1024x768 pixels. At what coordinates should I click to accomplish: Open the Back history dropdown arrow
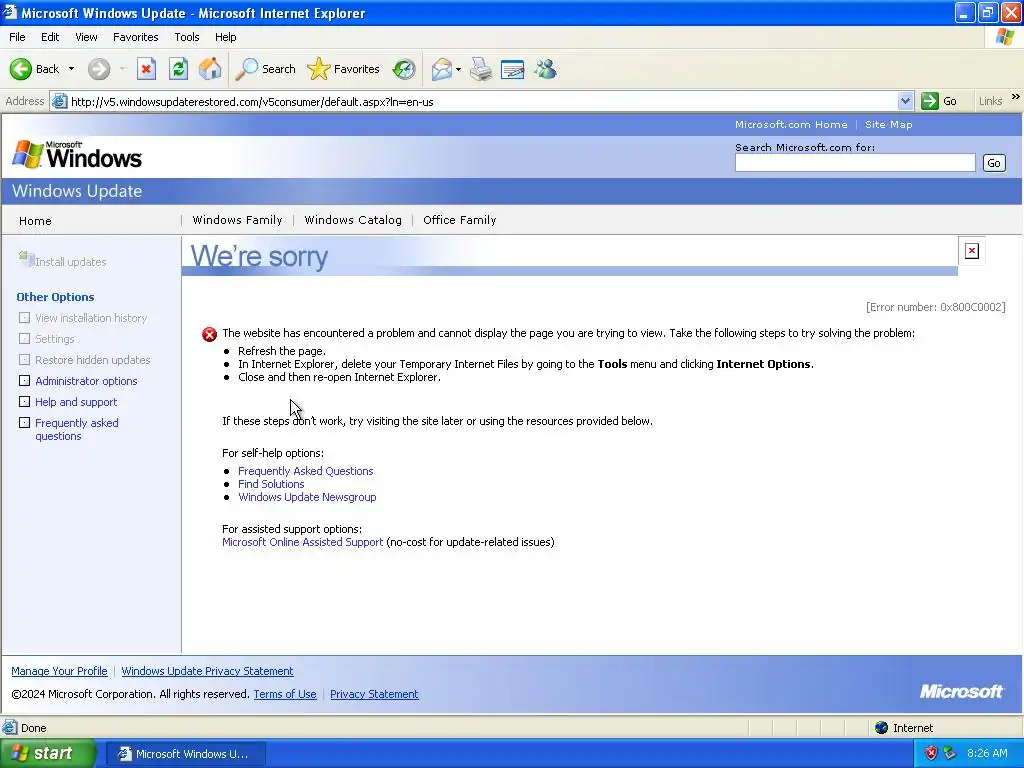[x=71, y=69]
